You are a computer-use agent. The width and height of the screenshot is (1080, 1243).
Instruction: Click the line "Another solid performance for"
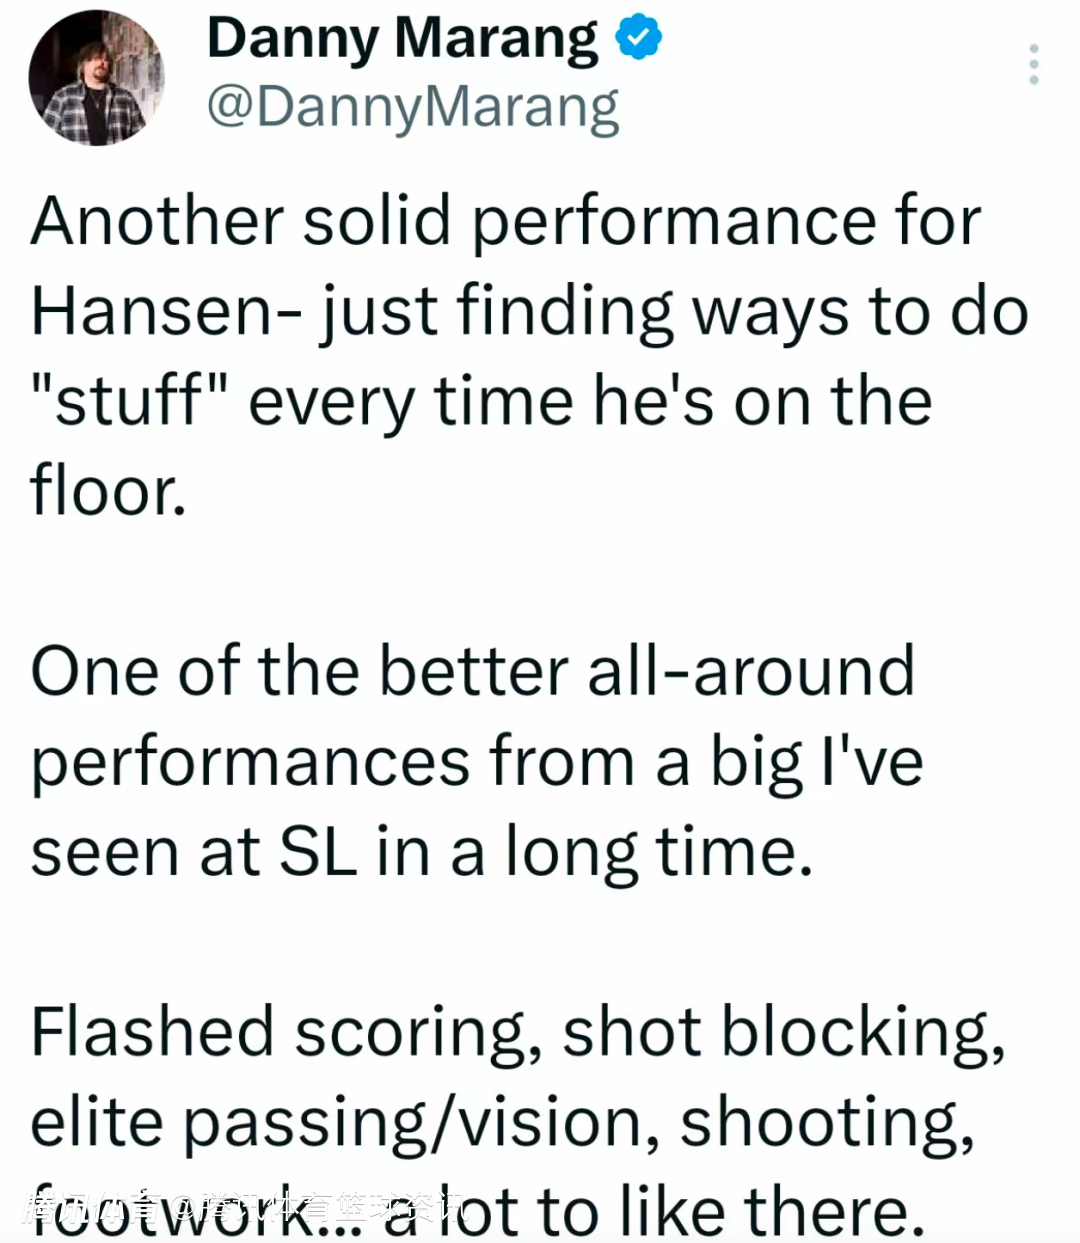click(506, 220)
